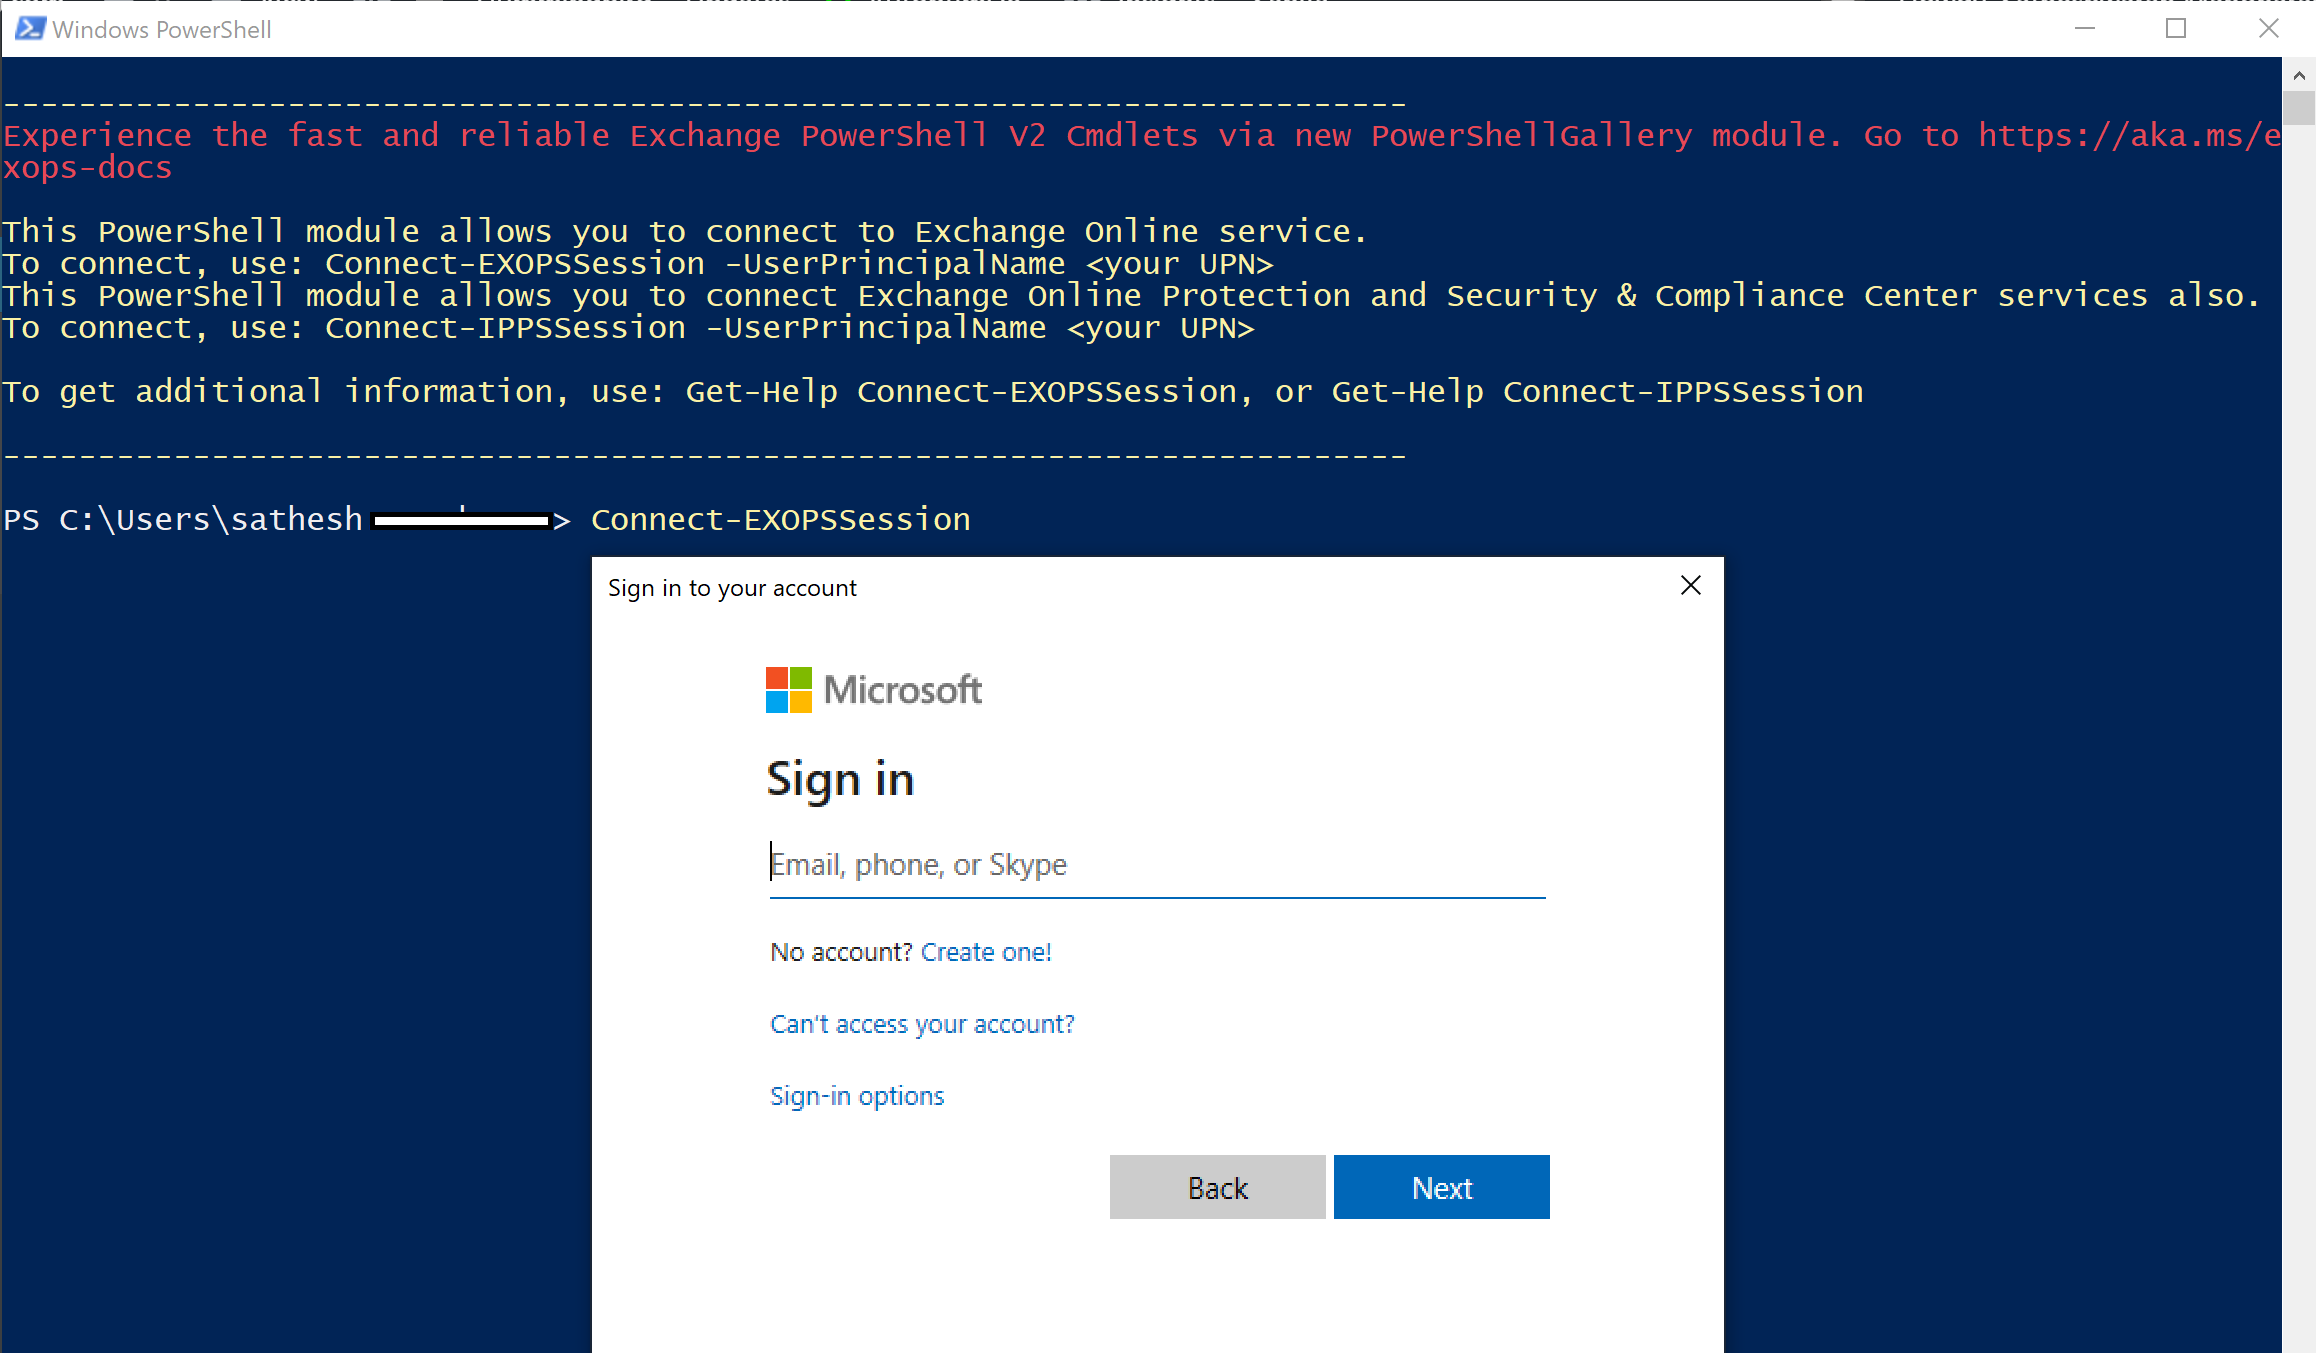
Task: Click 'To get additional information' help line
Action: [x=933, y=392]
